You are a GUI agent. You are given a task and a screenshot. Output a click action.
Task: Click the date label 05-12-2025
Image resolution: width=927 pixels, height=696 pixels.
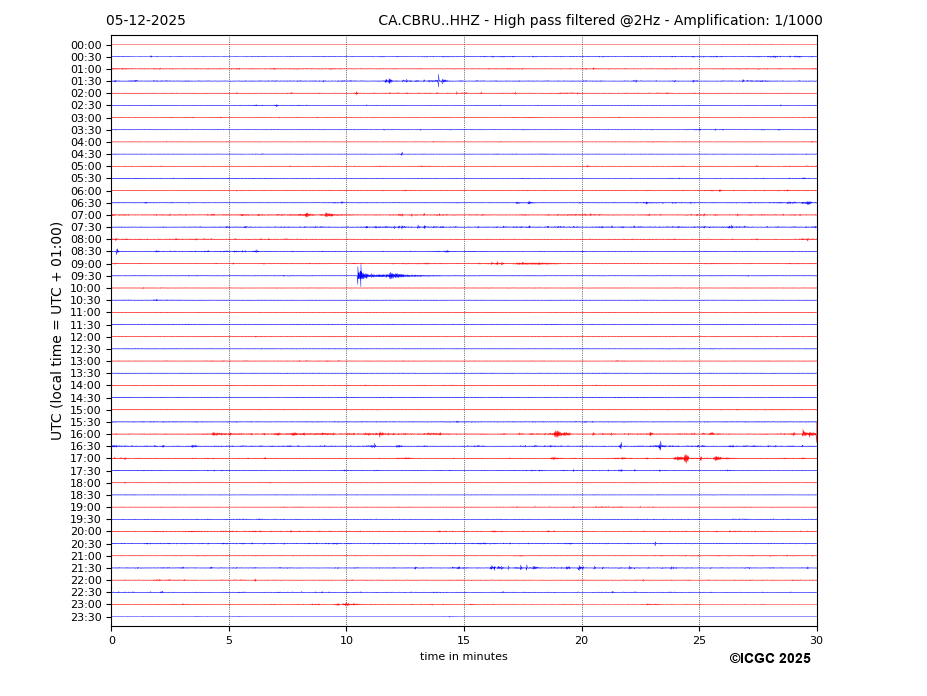[x=146, y=21]
